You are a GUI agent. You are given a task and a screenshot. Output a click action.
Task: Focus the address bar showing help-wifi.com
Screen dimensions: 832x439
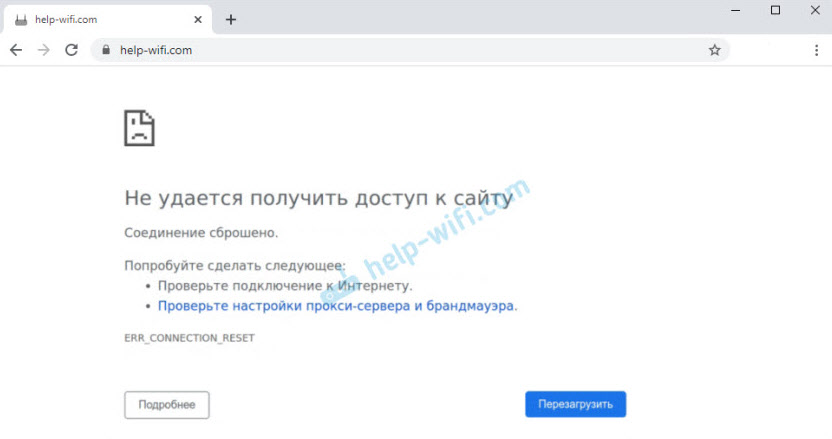[x=410, y=50]
